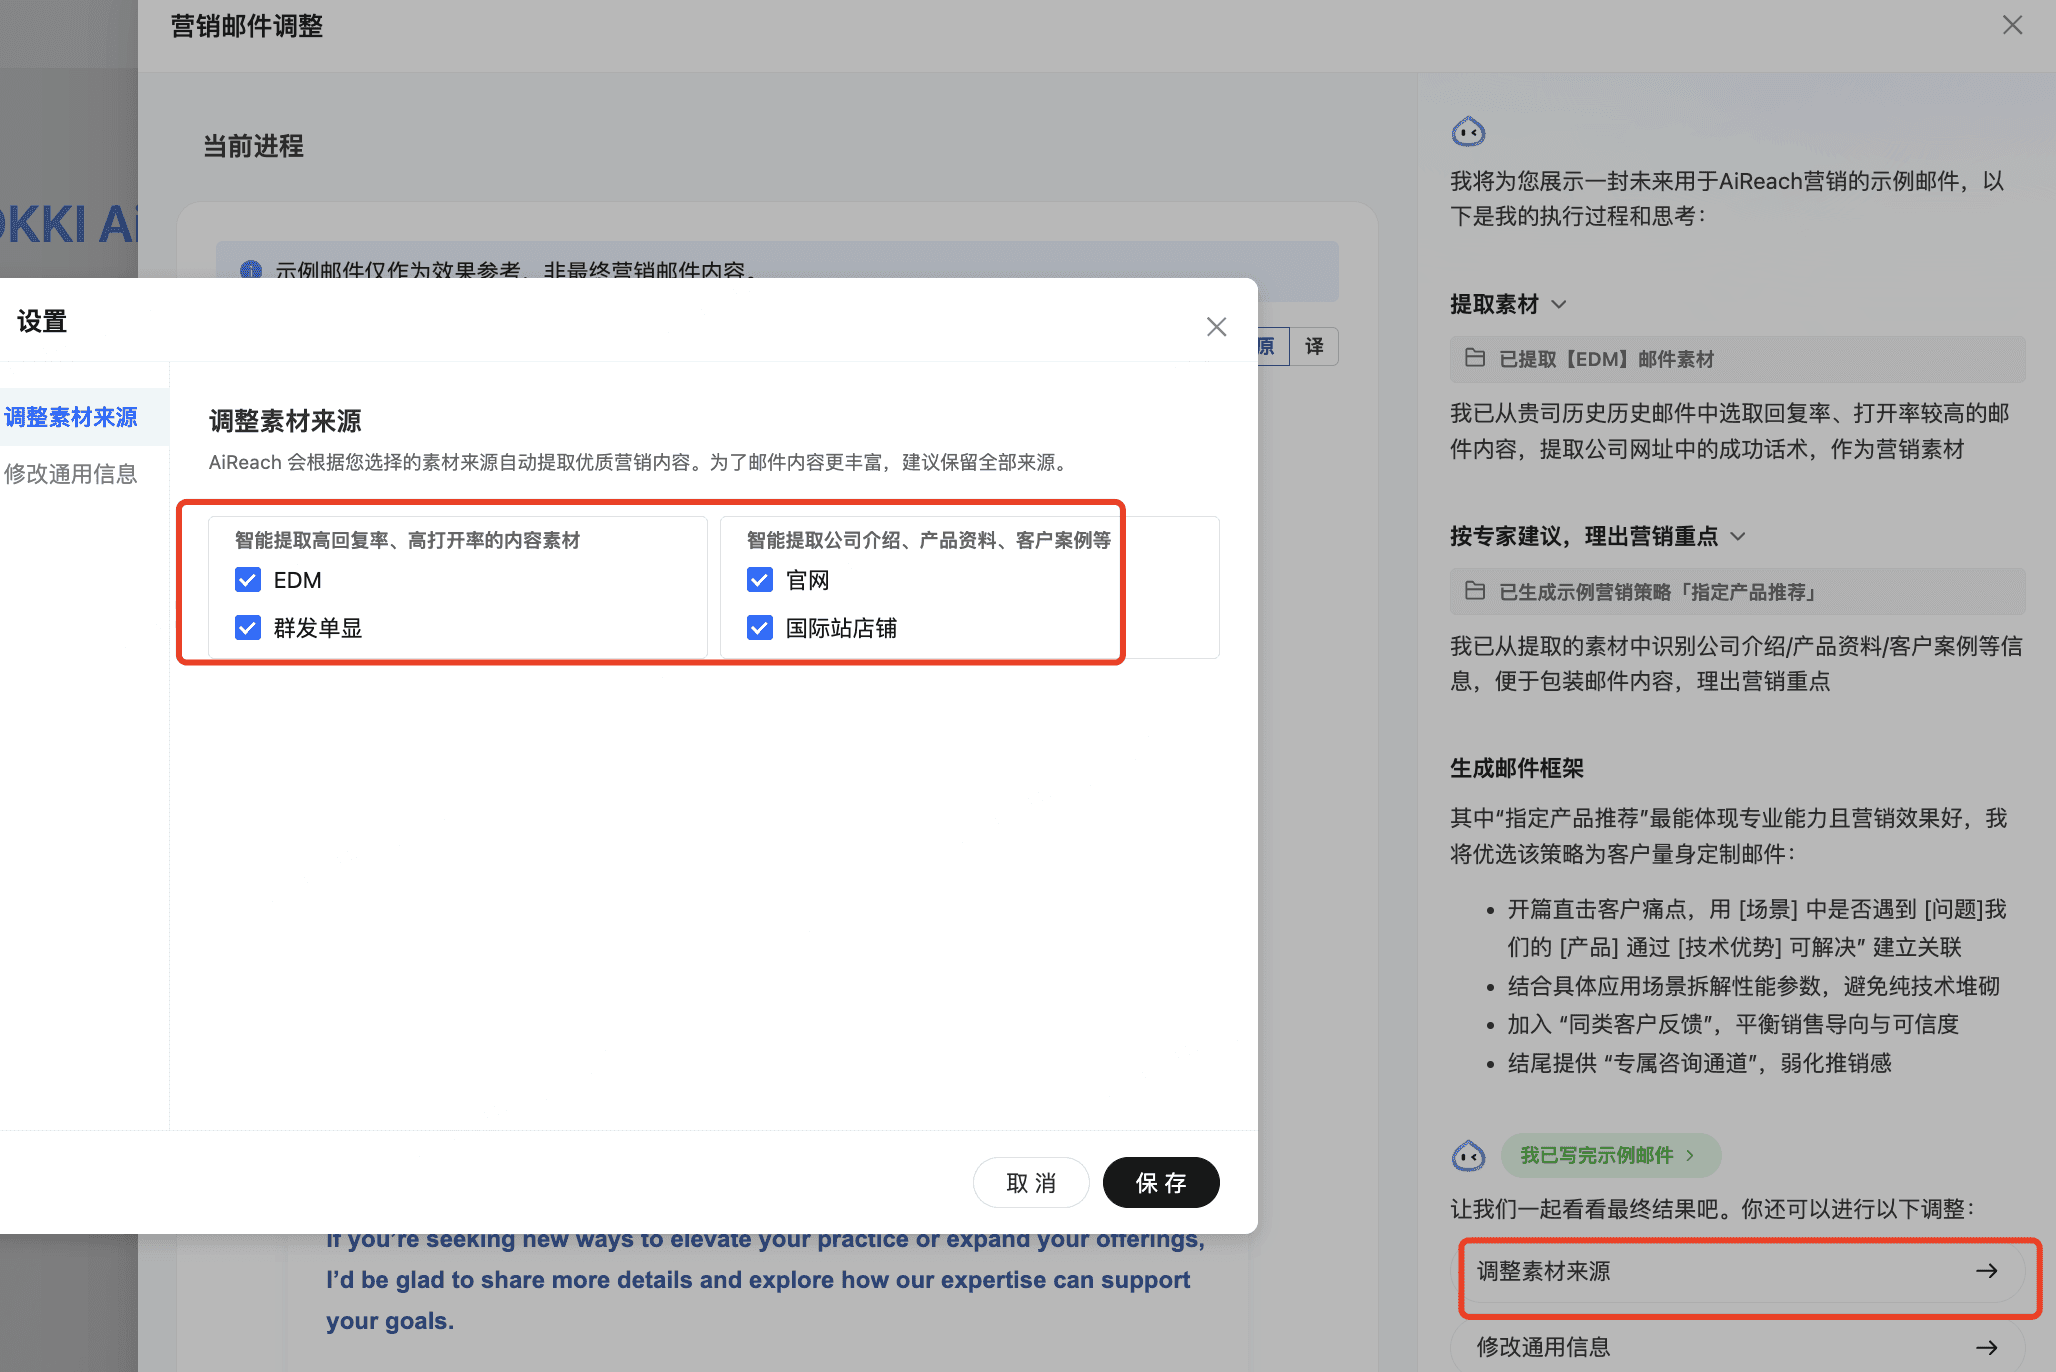Image resolution: width=2056 pixels, height=1372 pixels.
Task: Click the info icon in the notice banner
Action: [x=251, y=270]
